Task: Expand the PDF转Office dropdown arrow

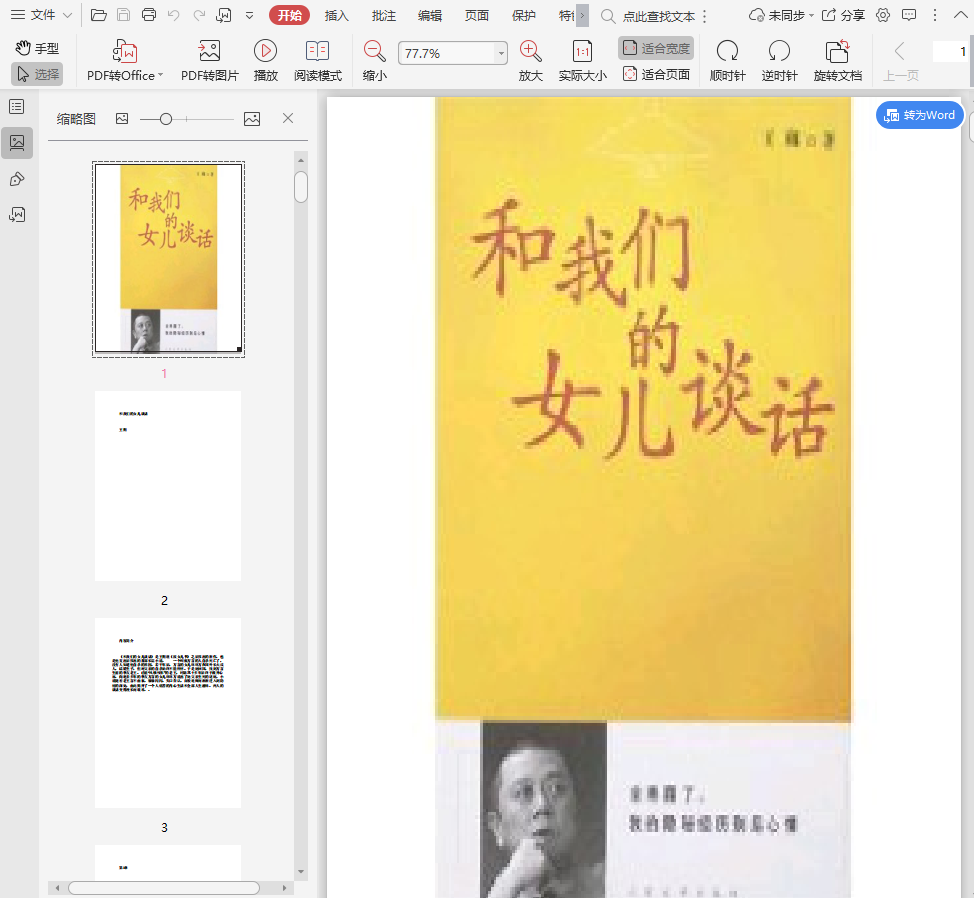Action: tap(160, 75)
